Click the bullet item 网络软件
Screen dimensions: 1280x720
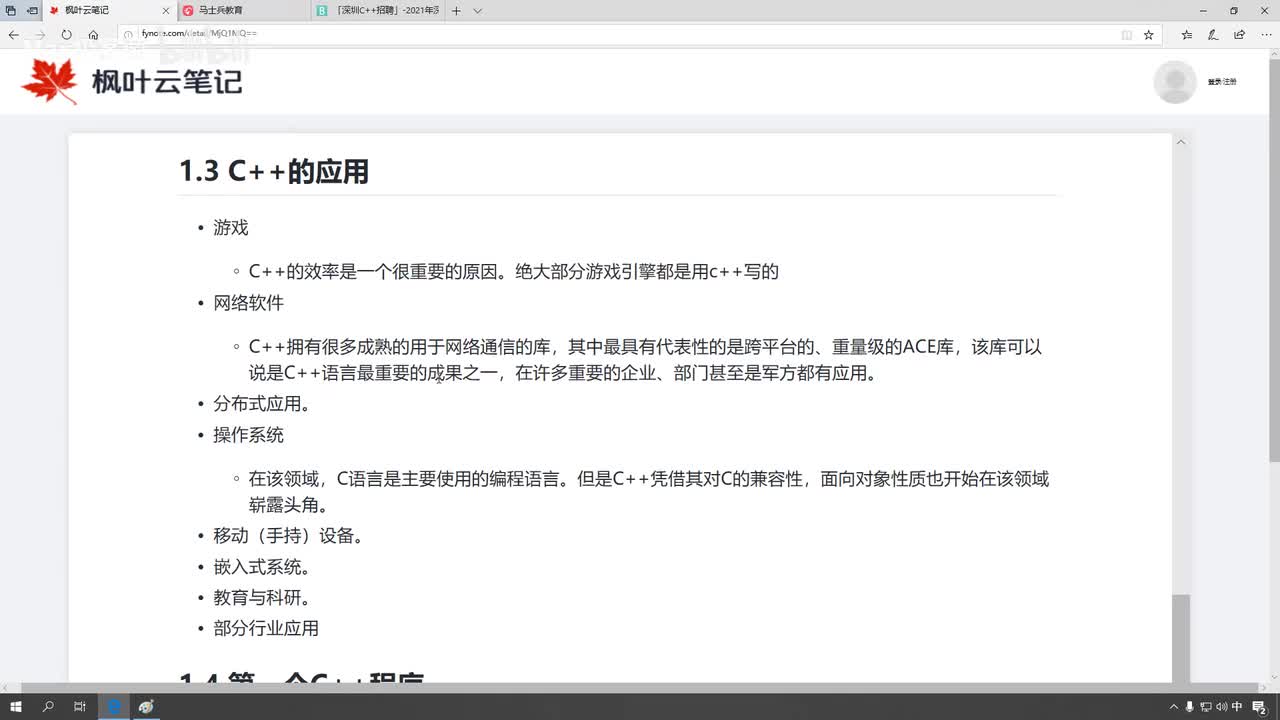(248, 302)
